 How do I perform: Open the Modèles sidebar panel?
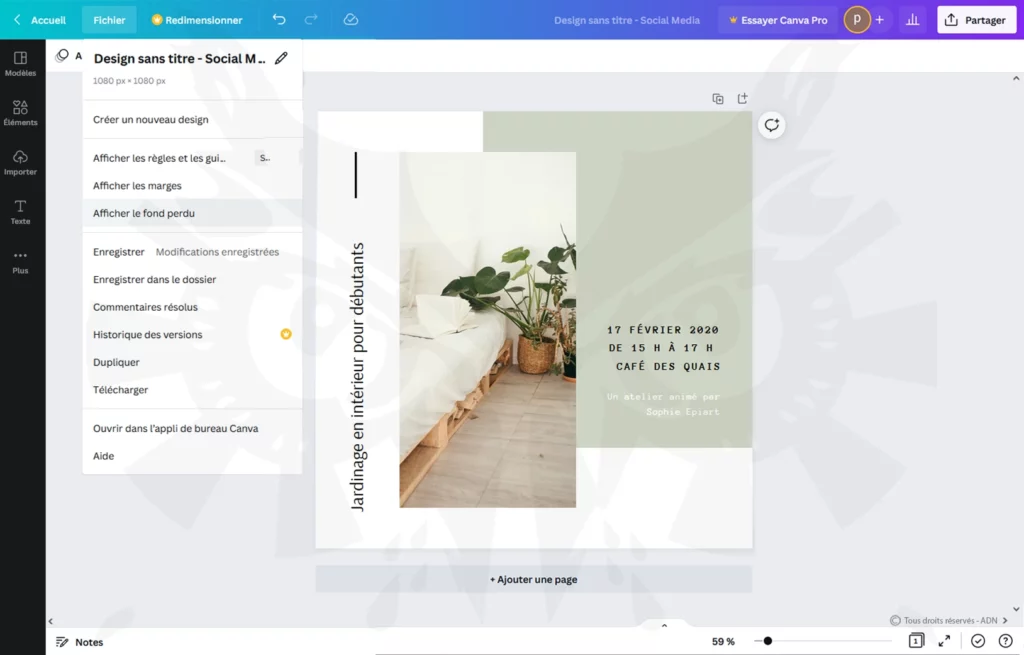(20, 64)
